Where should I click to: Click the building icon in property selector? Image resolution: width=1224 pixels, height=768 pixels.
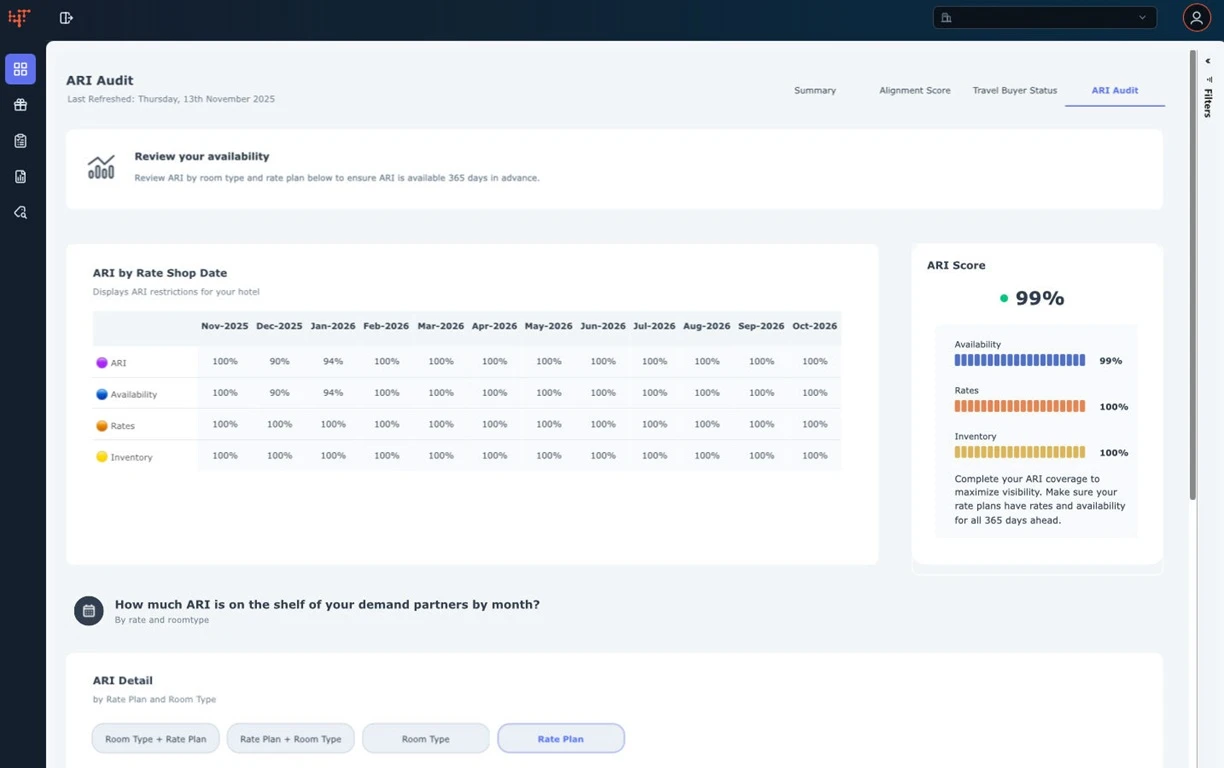[x=946, y=18]
